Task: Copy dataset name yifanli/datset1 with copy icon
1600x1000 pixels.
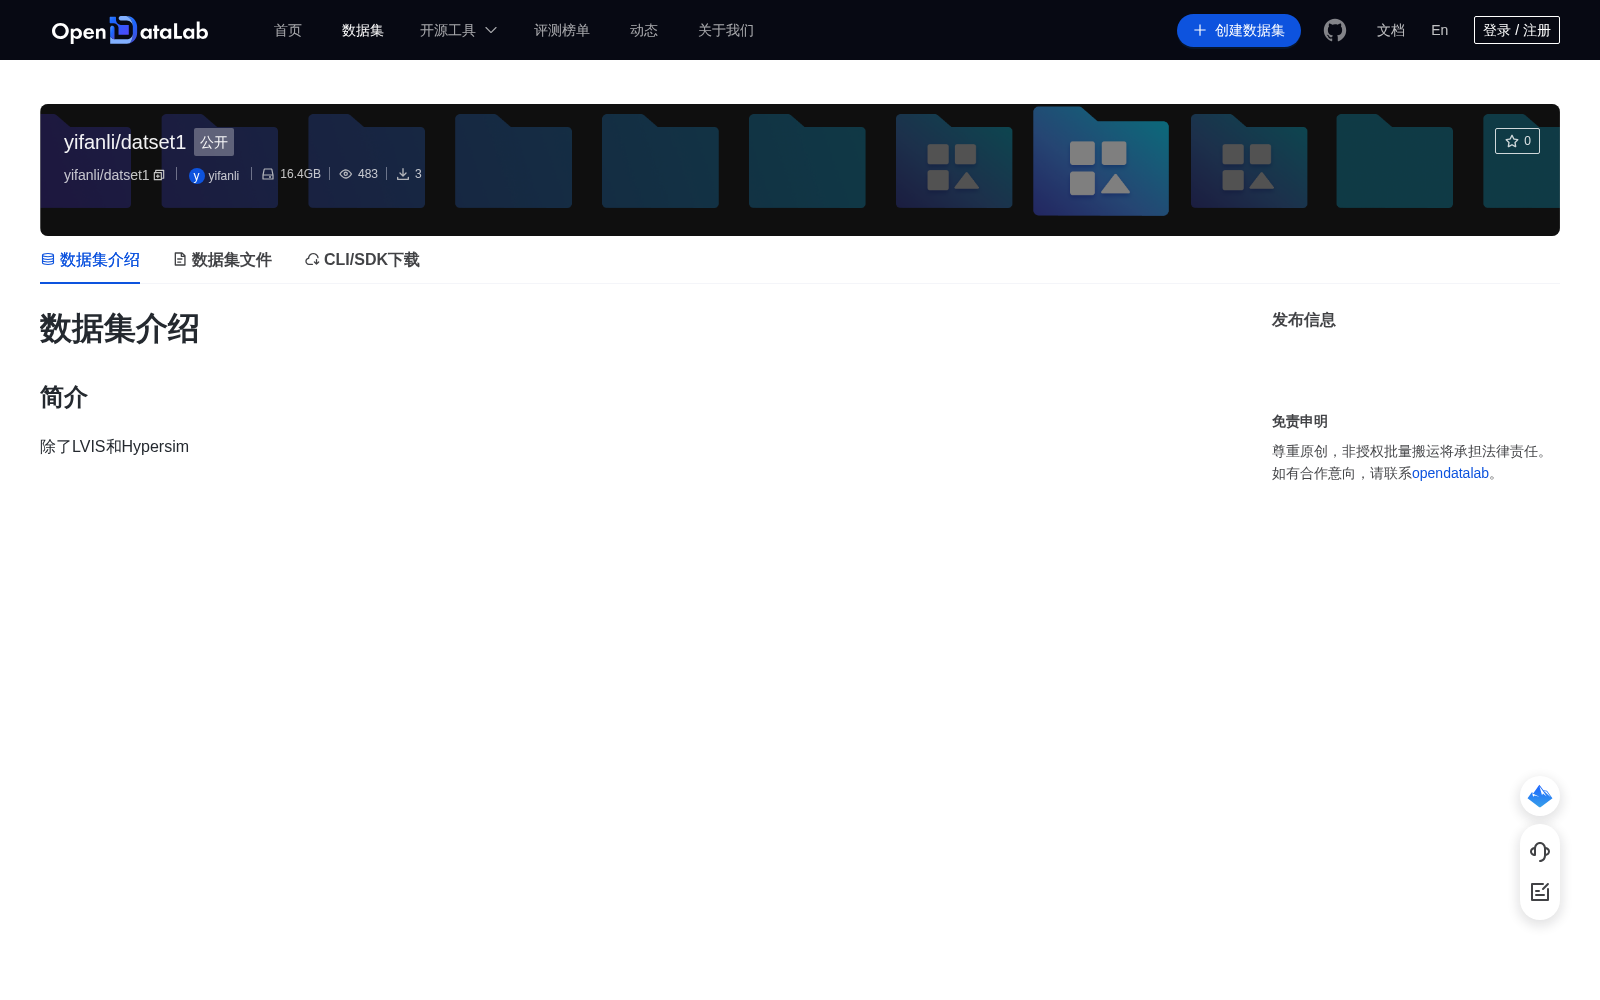Action: point(159,175)
